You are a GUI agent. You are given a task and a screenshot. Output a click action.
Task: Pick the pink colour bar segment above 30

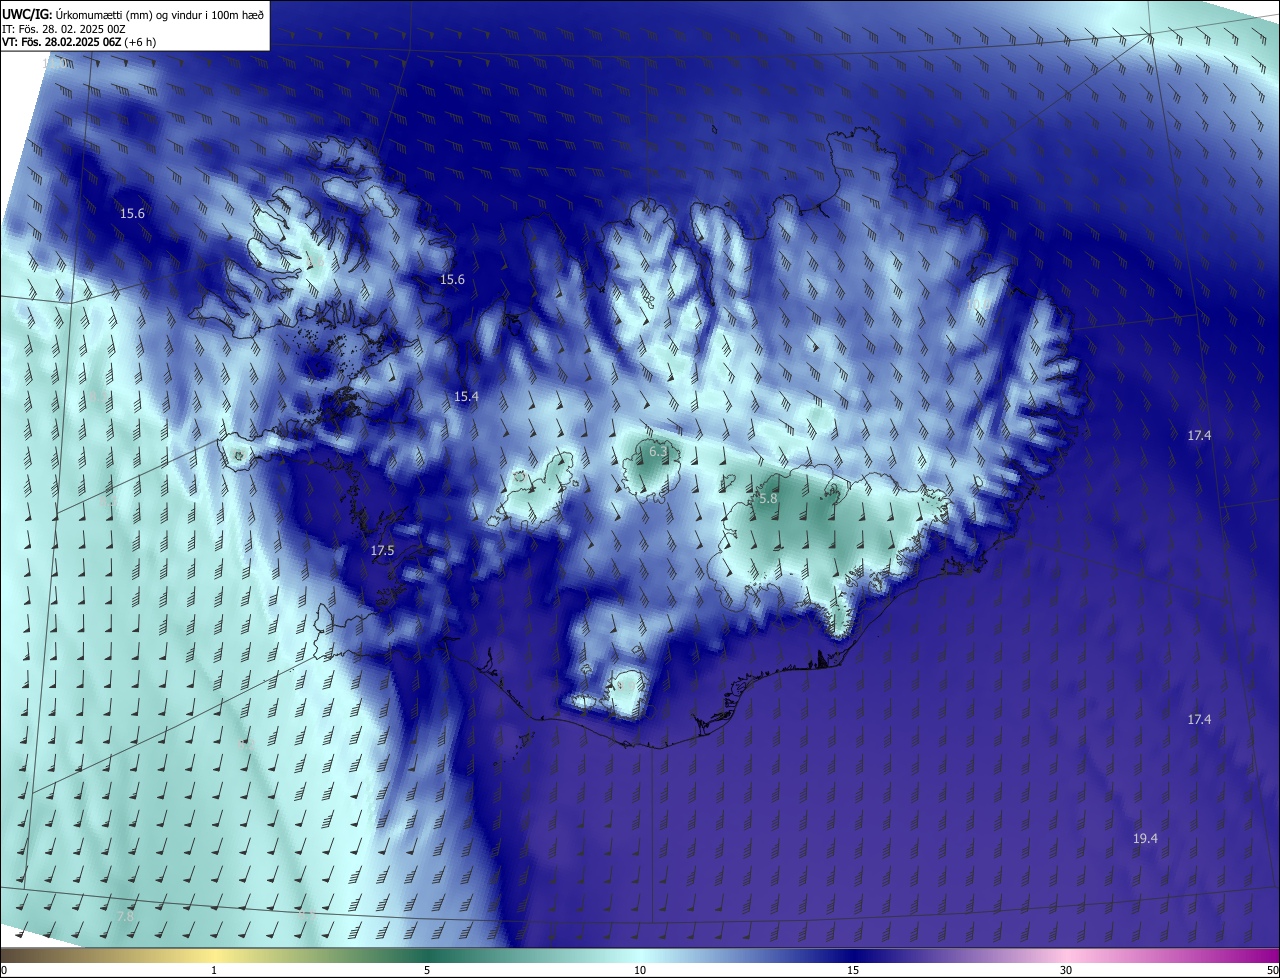(x=1066, y=956)
